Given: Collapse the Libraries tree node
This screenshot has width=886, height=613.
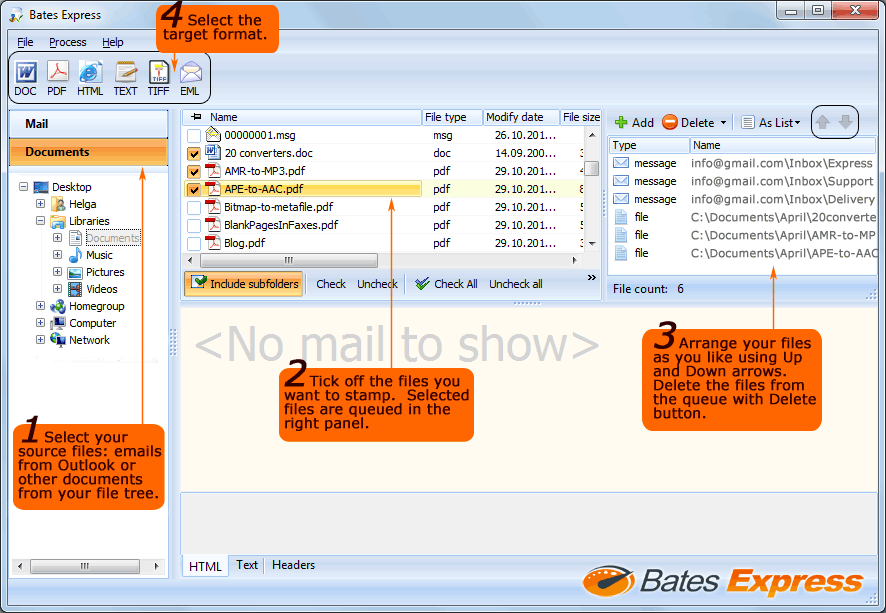Looking at the screenshot, I should coord(40,220).
